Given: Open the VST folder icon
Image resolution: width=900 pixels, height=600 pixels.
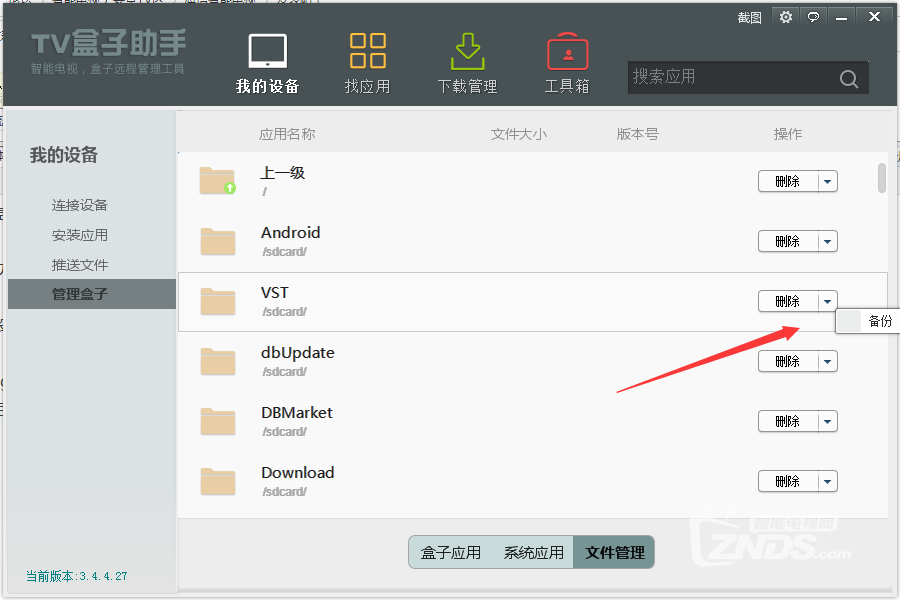Looking at the screenshot, I should [x=218, y=301].
